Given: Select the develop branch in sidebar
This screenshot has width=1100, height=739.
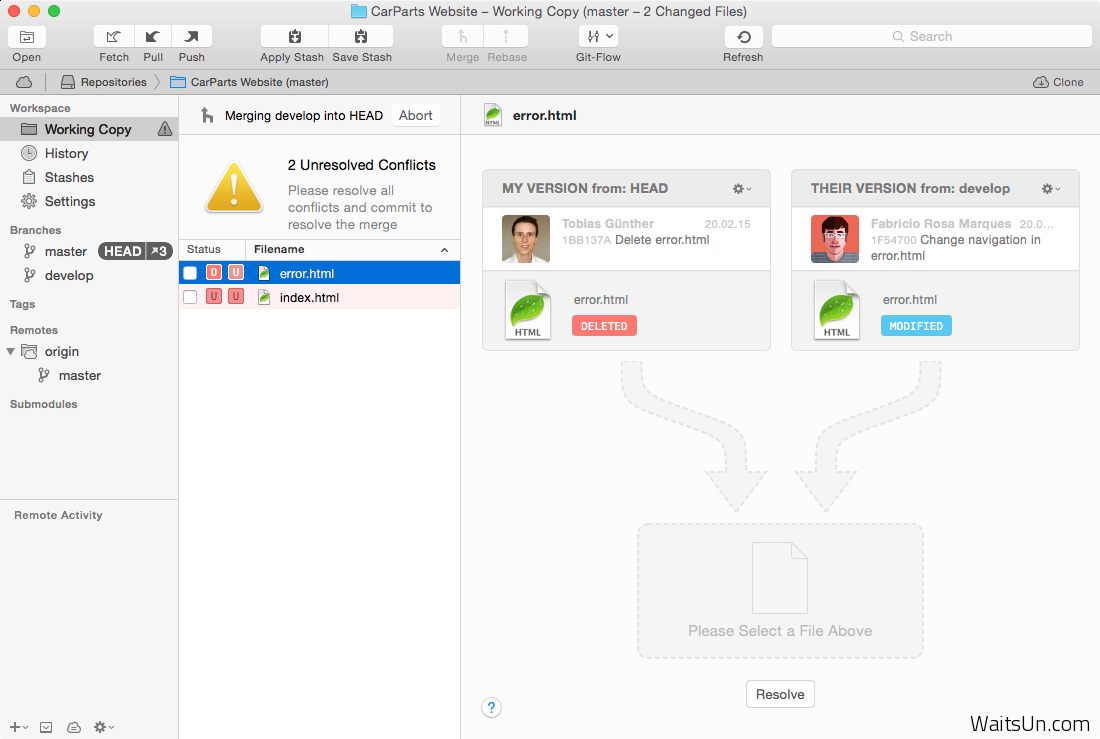Looking at the screenshot, I should pos(69,275).
